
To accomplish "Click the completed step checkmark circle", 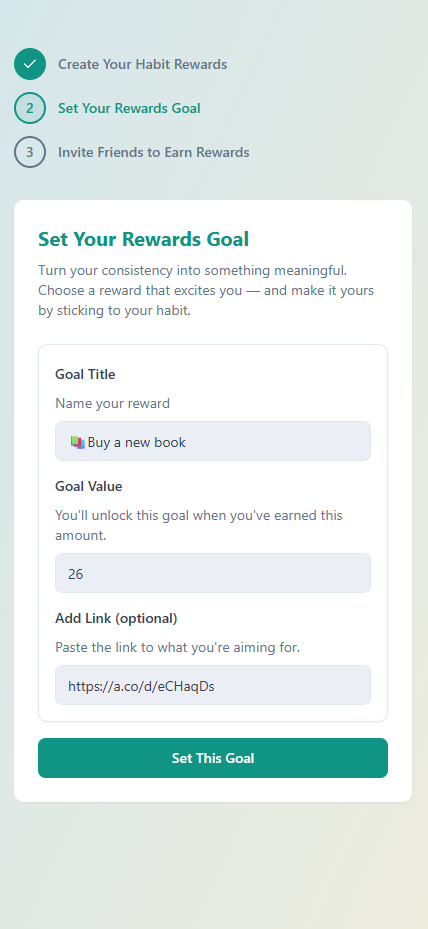I will [30, 64].
